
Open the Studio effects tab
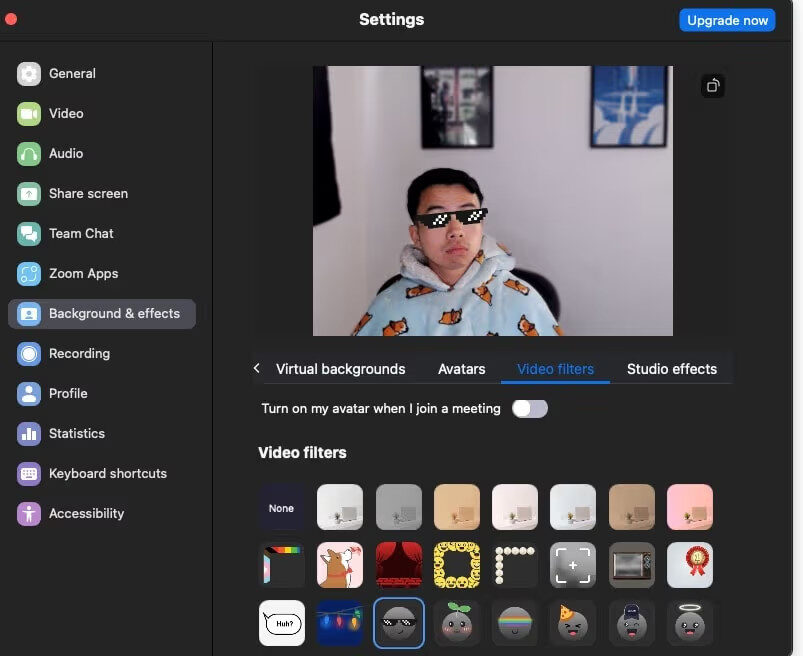[671, 369]
